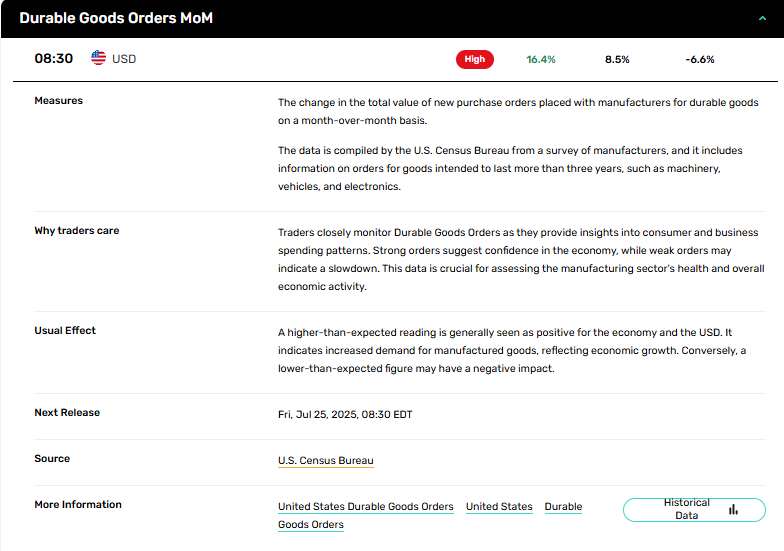The height and width of the screenshot is (551, 784).
Task: Click the red High impact badge
Action: pos(475,59)
